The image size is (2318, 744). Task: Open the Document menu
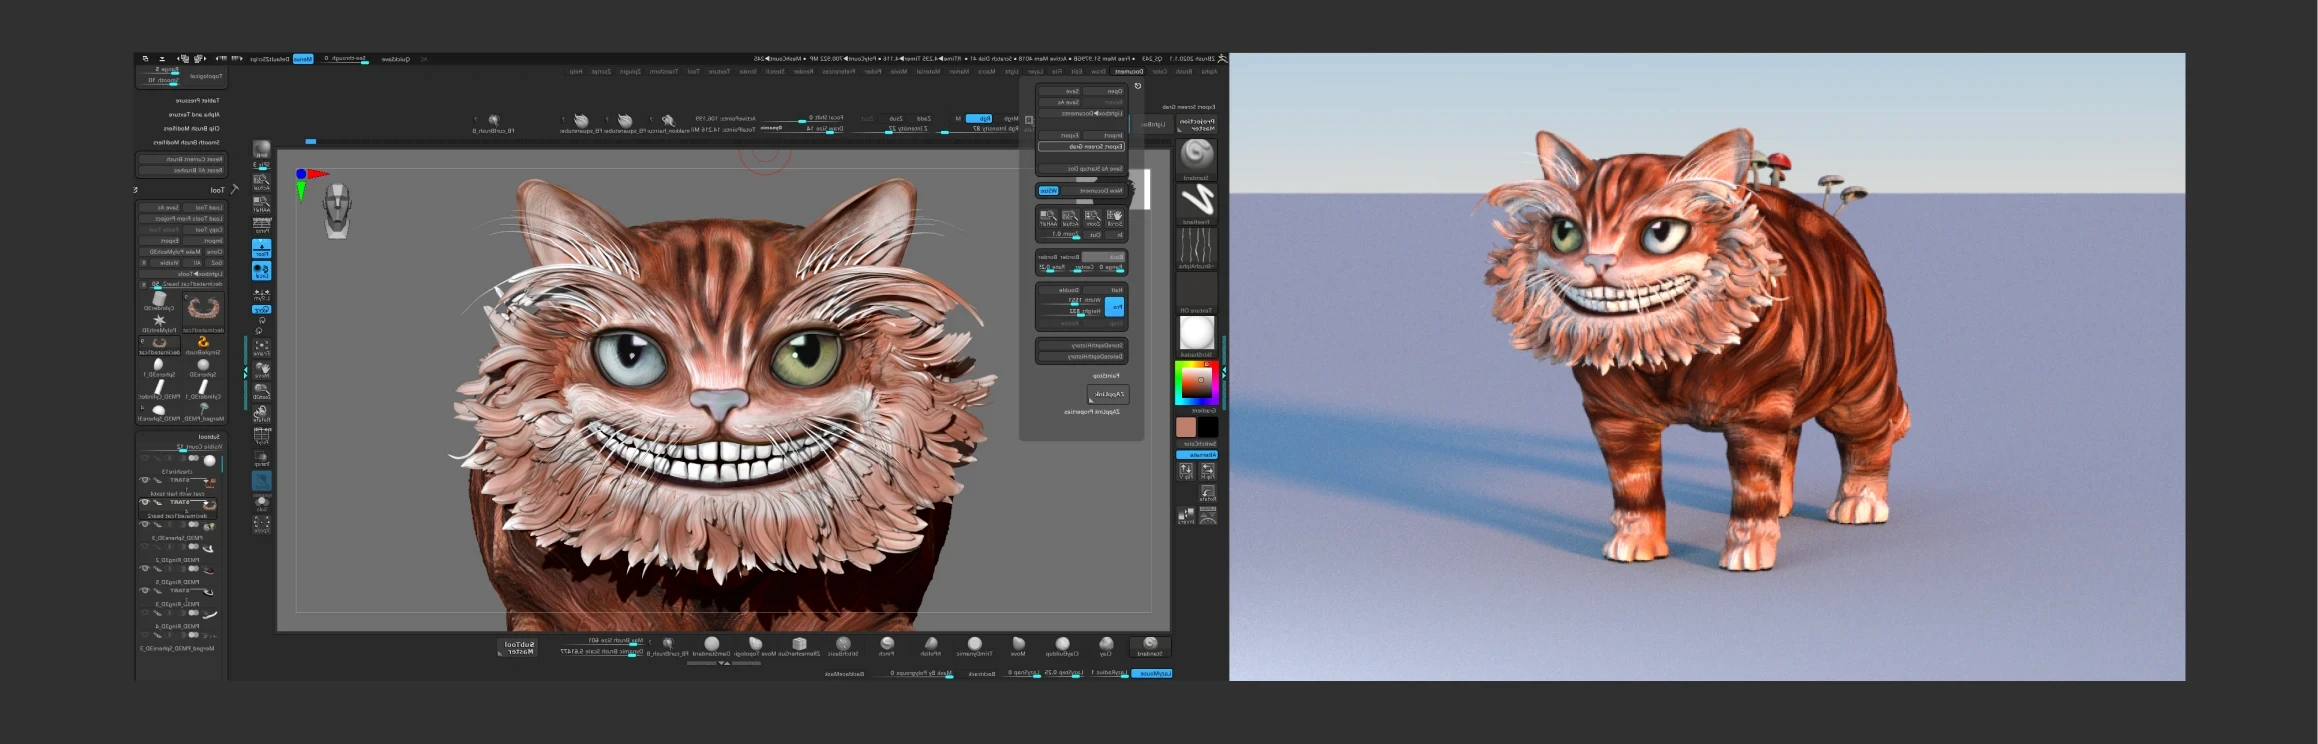click(x=1129, y=72)
